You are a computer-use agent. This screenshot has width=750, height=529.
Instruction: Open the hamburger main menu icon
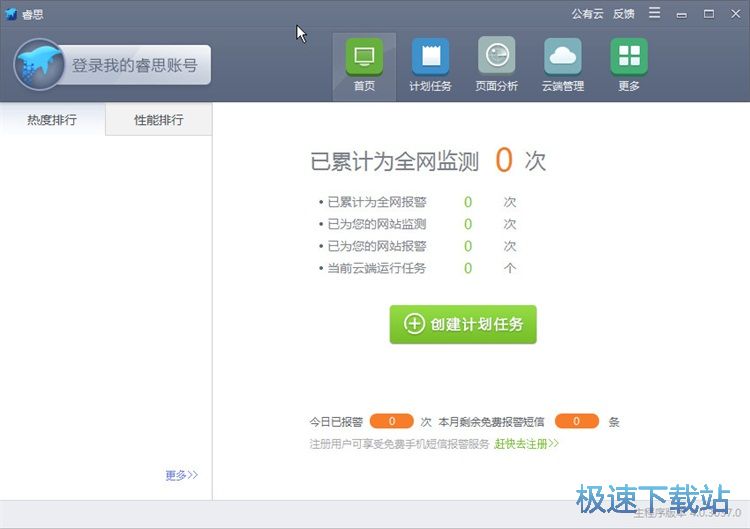[654, 14]
